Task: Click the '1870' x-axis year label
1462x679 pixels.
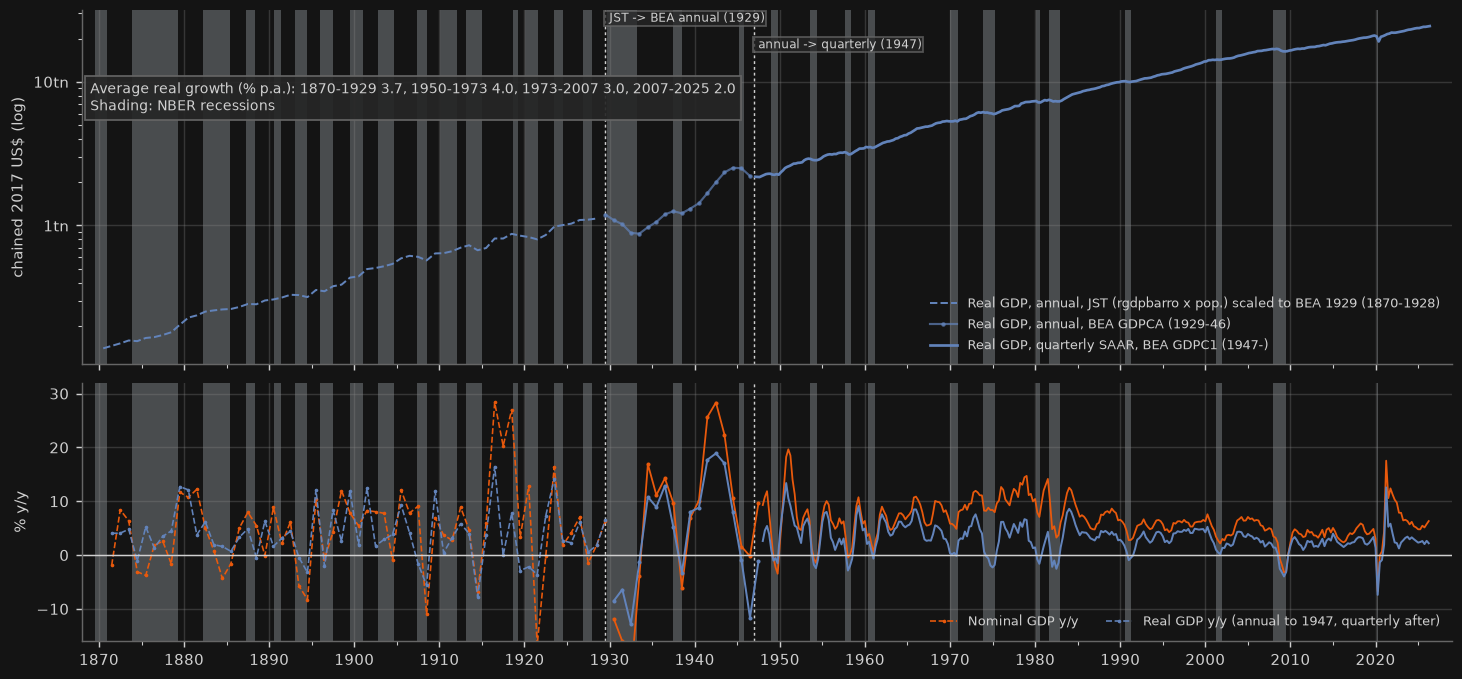Action: pos(97,660)
